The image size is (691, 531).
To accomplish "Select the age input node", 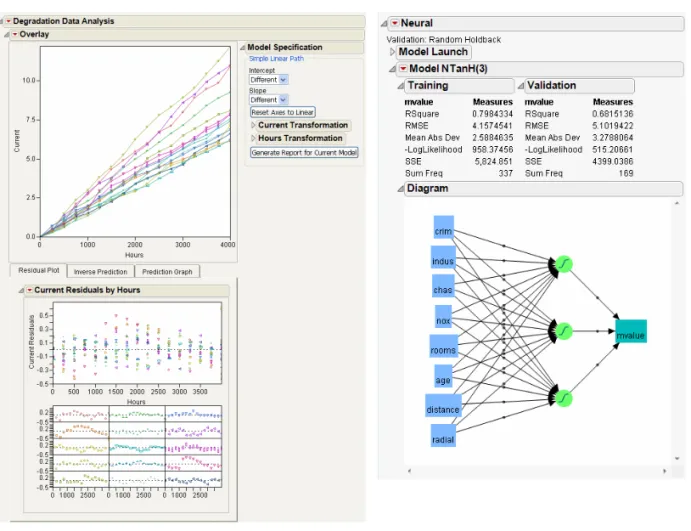I will pyautogui.click(x=443, y=376).
